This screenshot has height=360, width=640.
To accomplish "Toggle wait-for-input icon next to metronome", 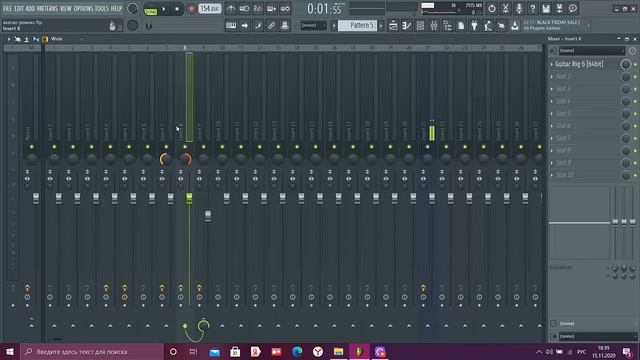I will click(x=244, y=9).
